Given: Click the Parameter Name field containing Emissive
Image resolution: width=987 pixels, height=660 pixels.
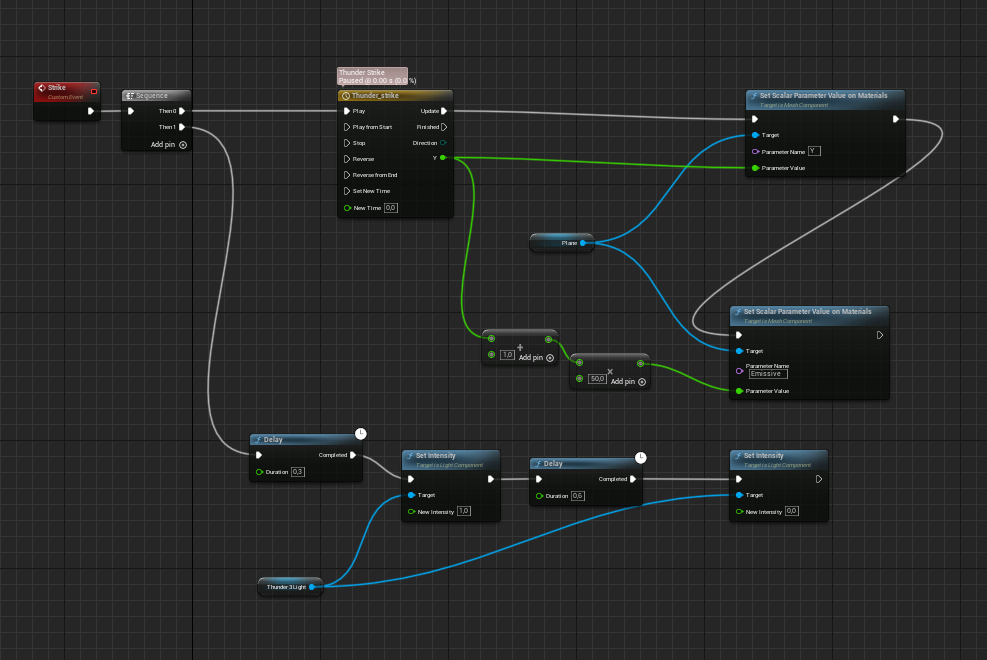Looking at the screenshot, I should [768, 374].
